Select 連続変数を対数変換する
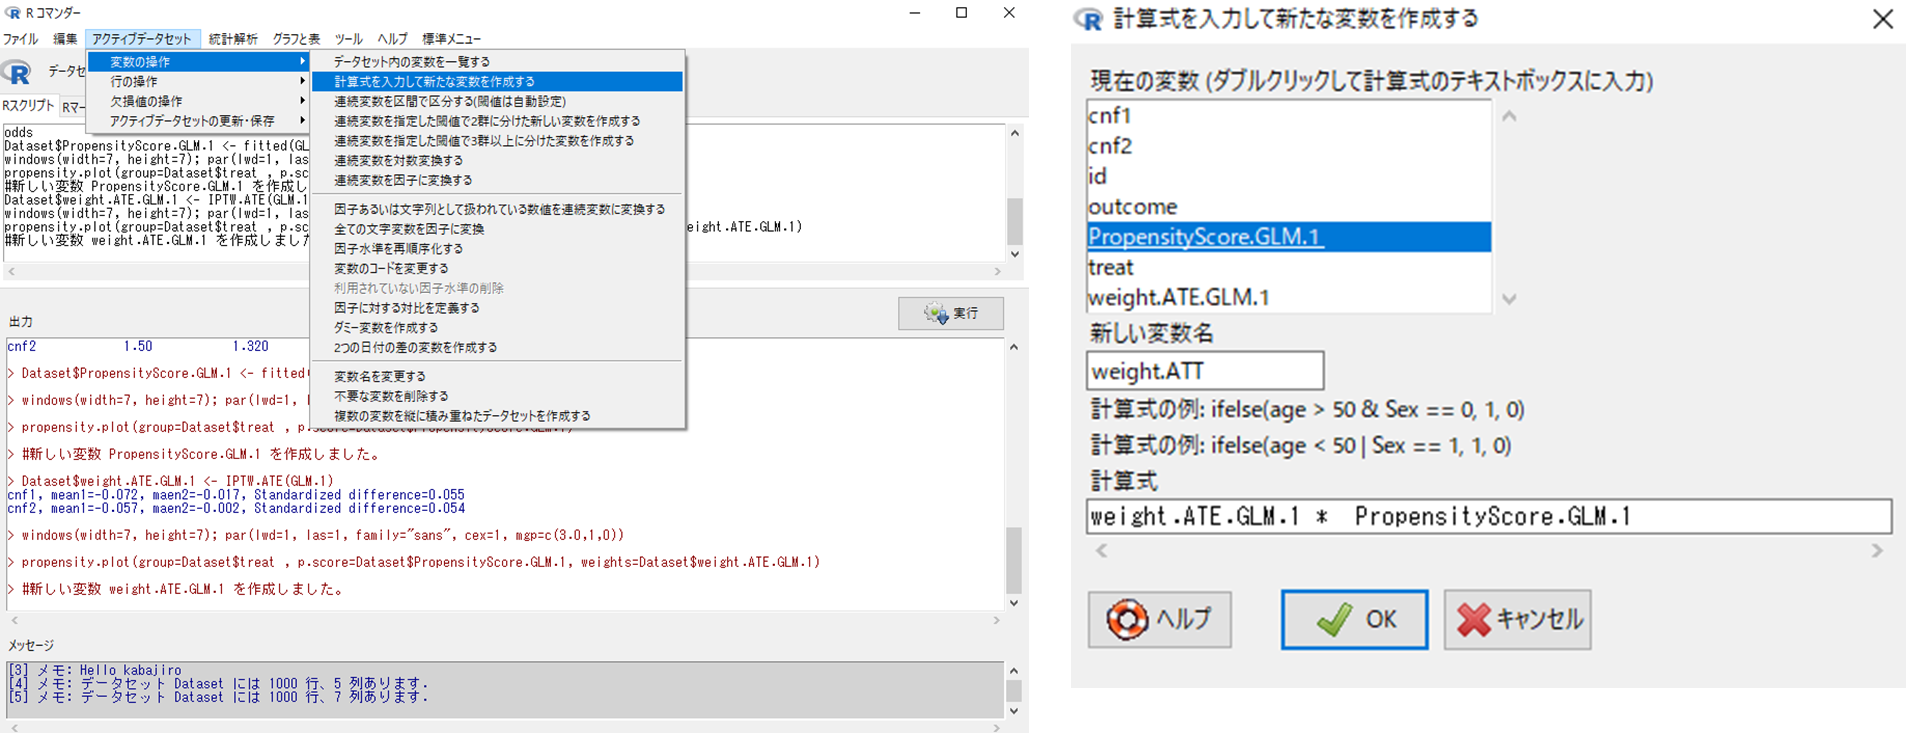Screen dimensions: 1906x733 (497, 160)
